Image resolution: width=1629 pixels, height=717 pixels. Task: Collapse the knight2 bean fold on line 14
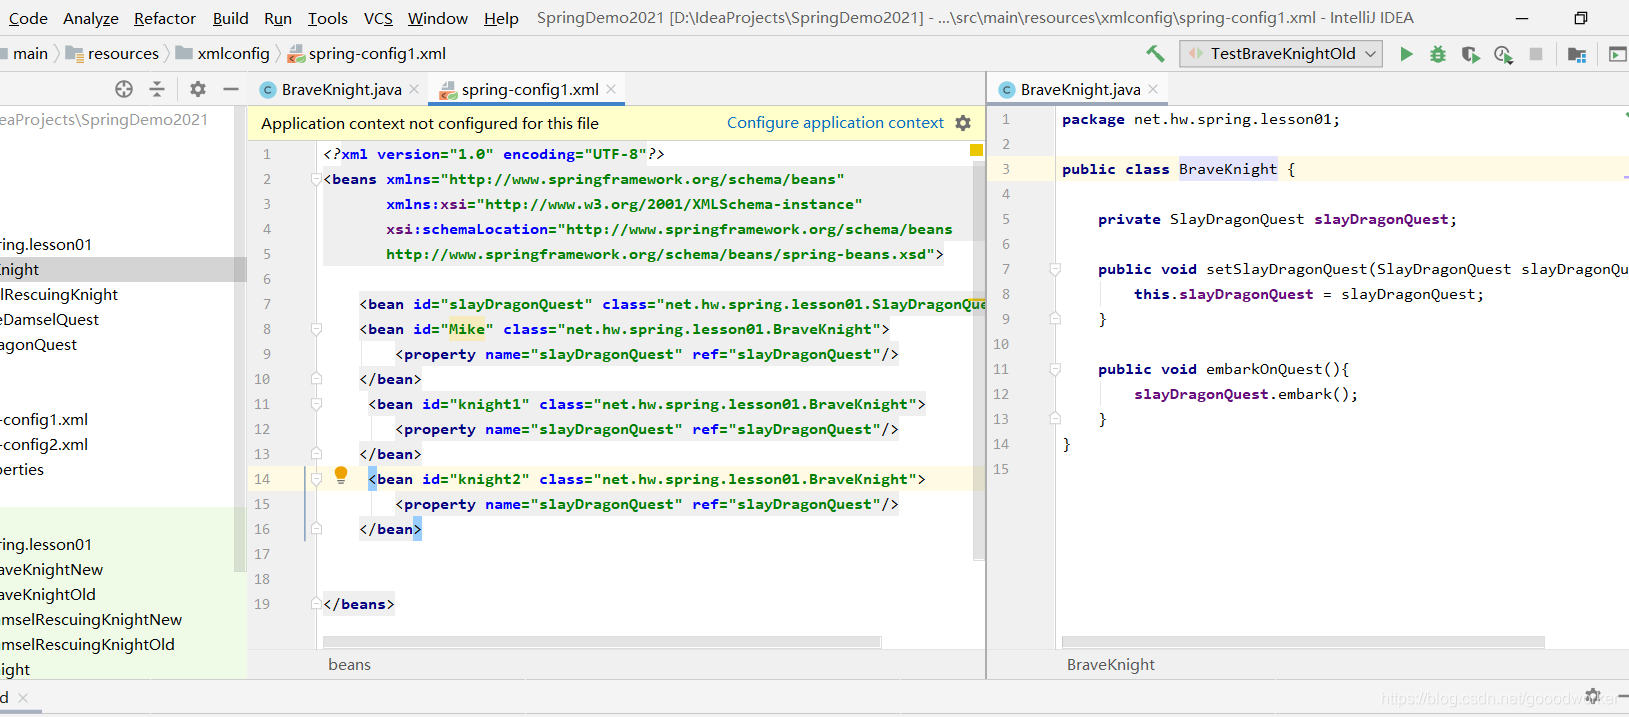[x=316, y=479]
